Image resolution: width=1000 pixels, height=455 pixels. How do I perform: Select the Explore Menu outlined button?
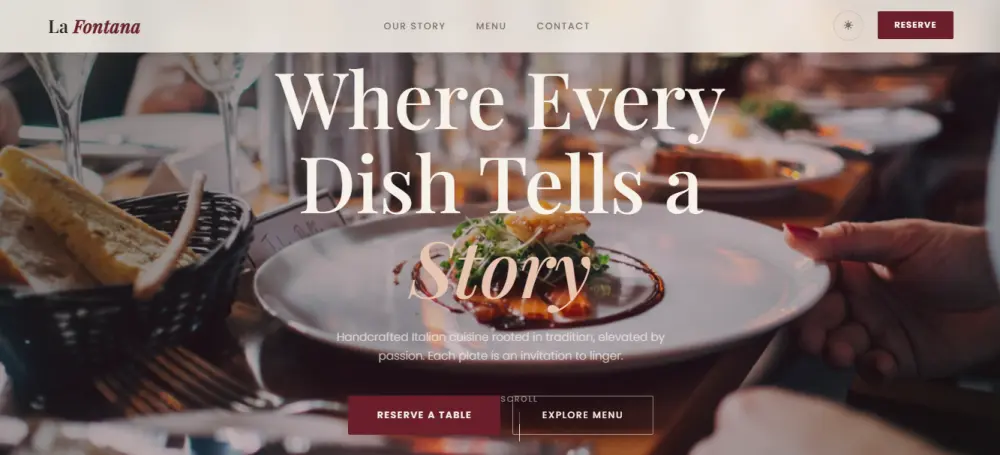tap(582, 415)
